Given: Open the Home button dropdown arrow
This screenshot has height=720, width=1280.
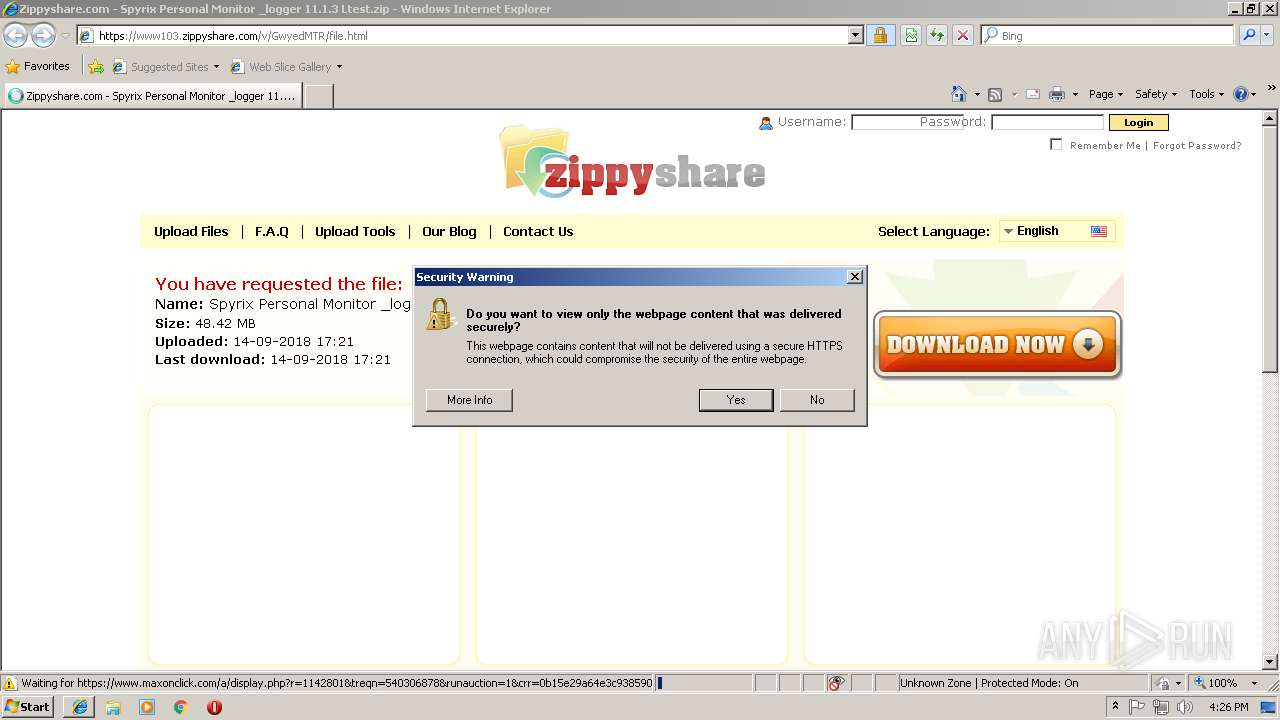Looking at the screenshot, I should [x=977, y=94].
